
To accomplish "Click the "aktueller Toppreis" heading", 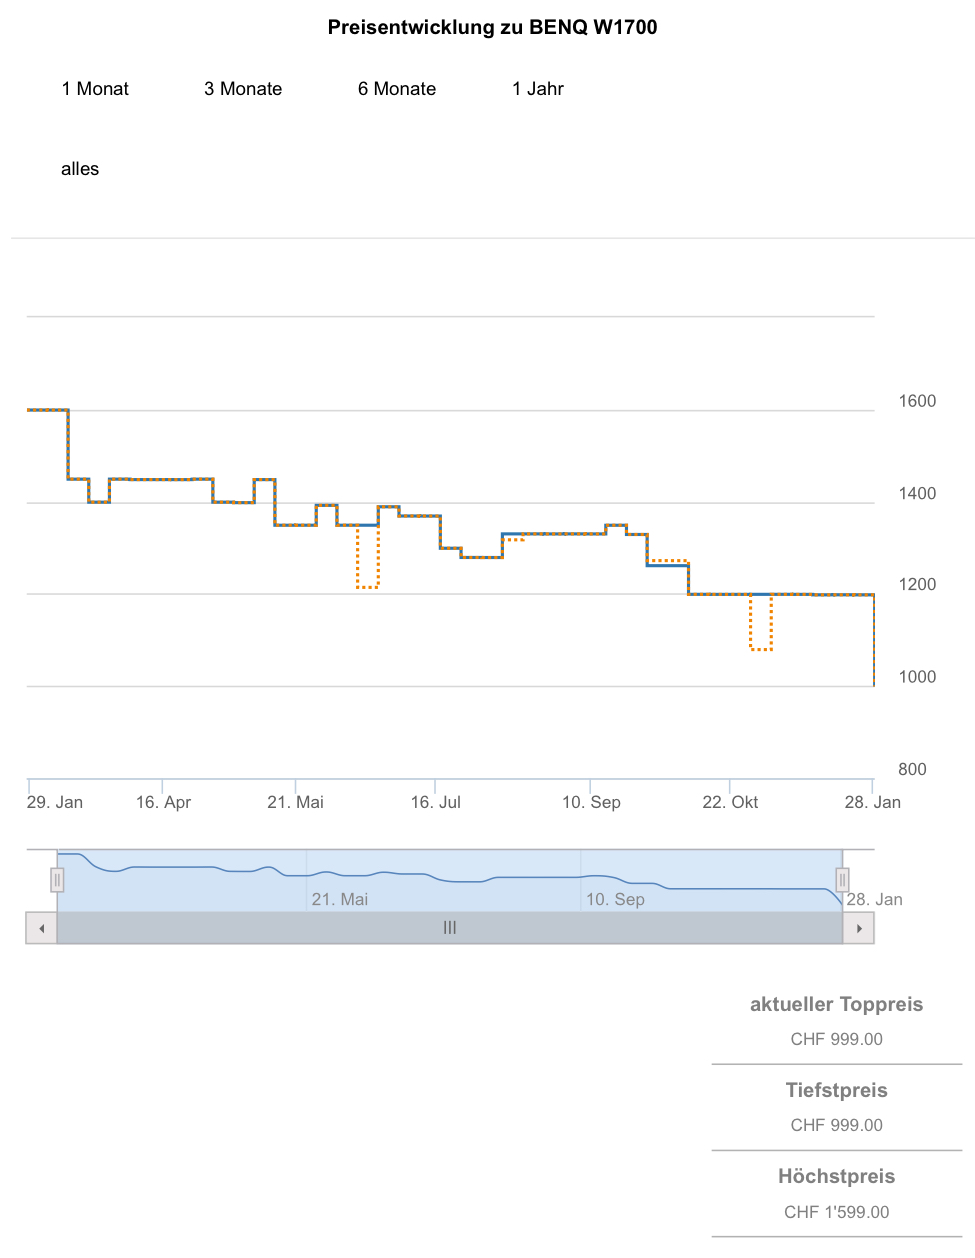I will tap(836, 1005).
